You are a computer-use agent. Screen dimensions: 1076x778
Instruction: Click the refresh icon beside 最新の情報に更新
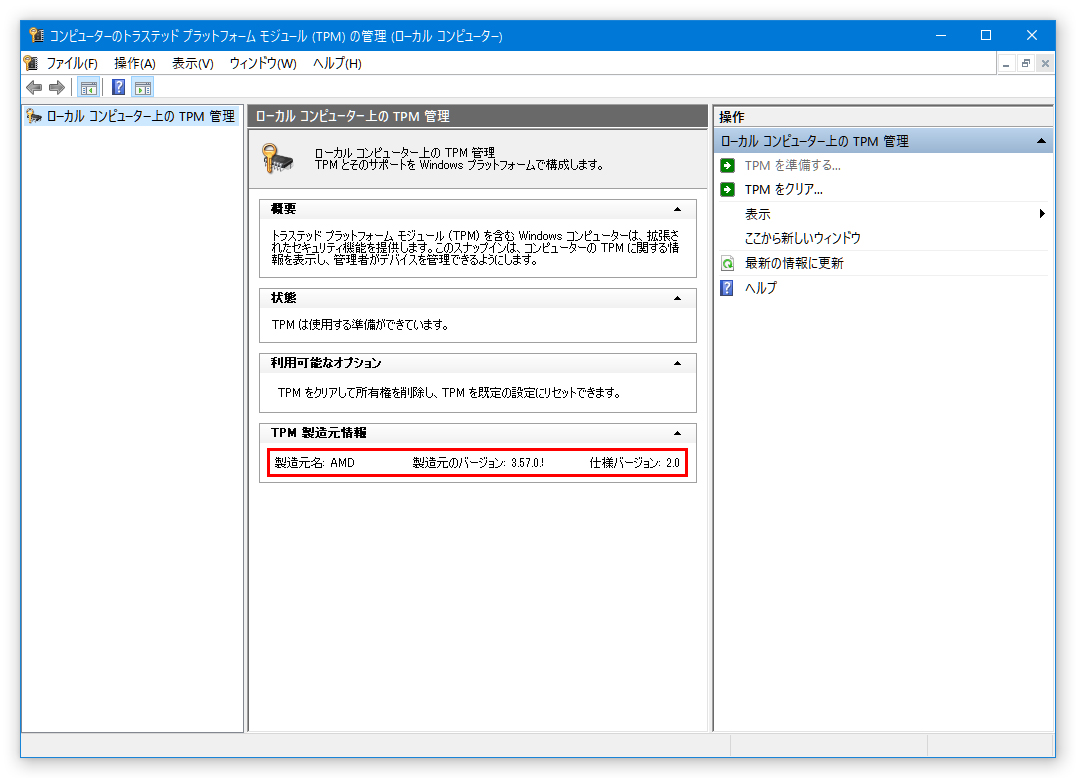[727, 263]
